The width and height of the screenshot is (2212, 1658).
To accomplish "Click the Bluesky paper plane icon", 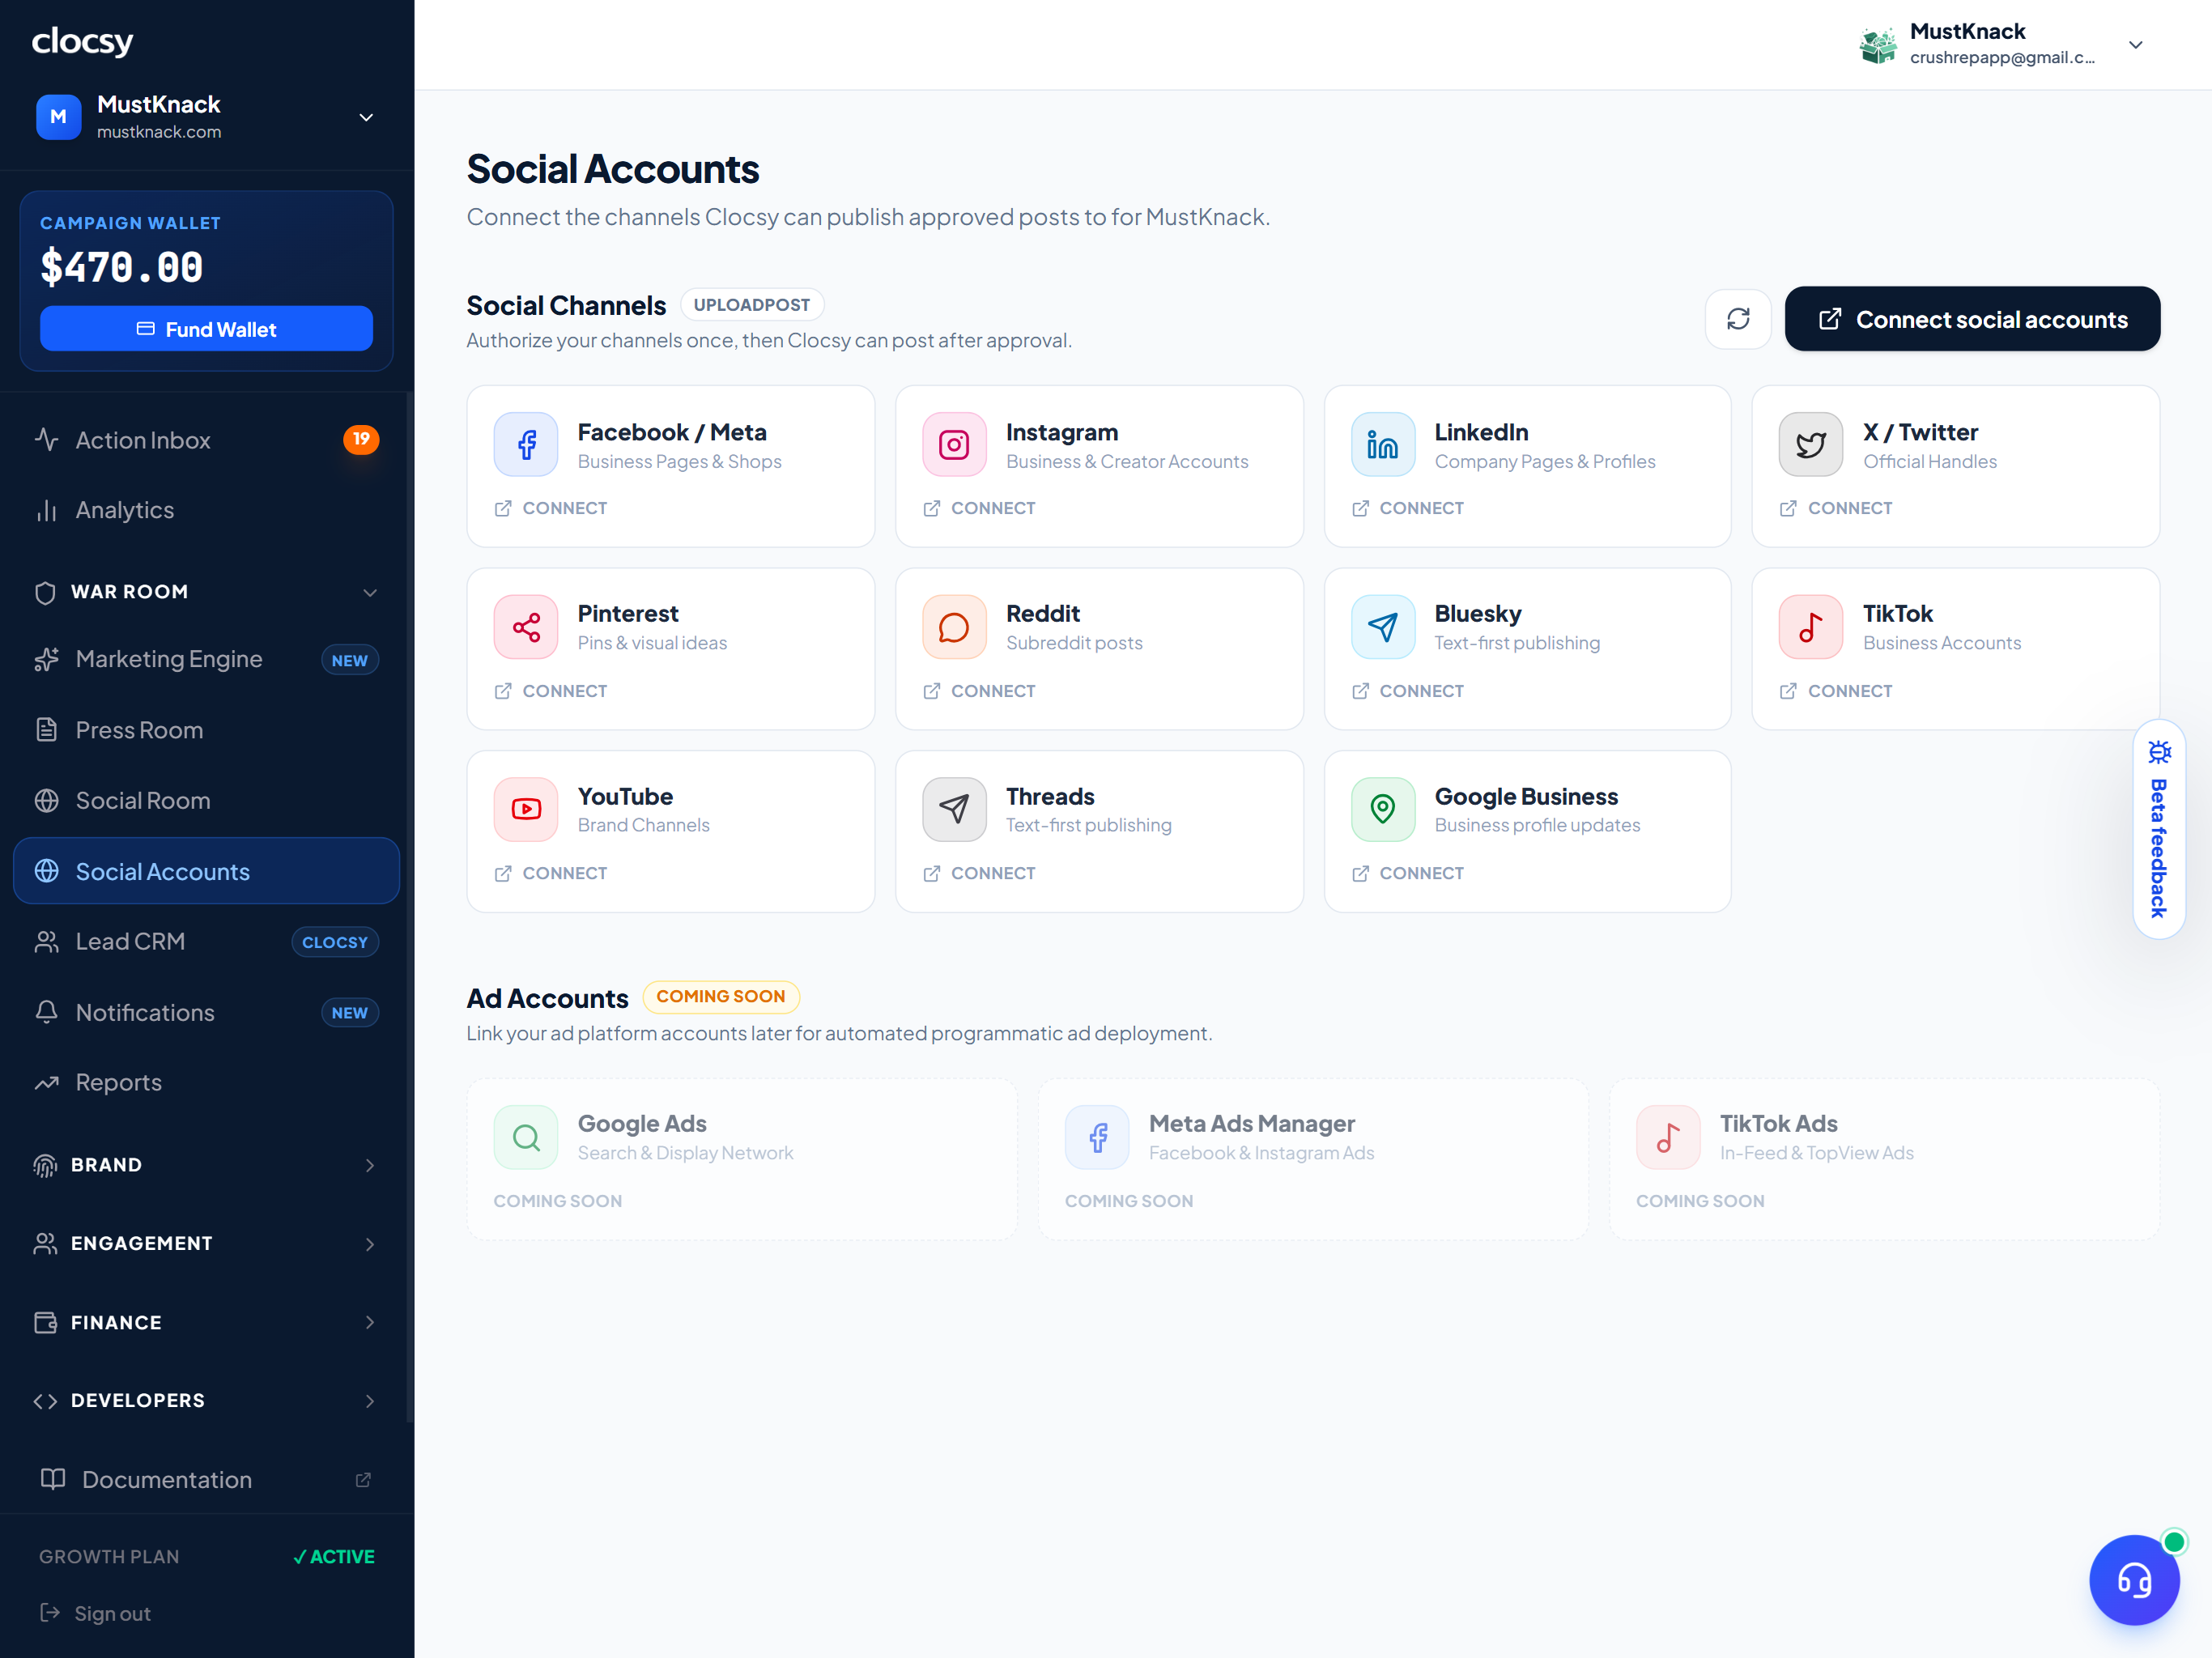I will click(1383, 627).
